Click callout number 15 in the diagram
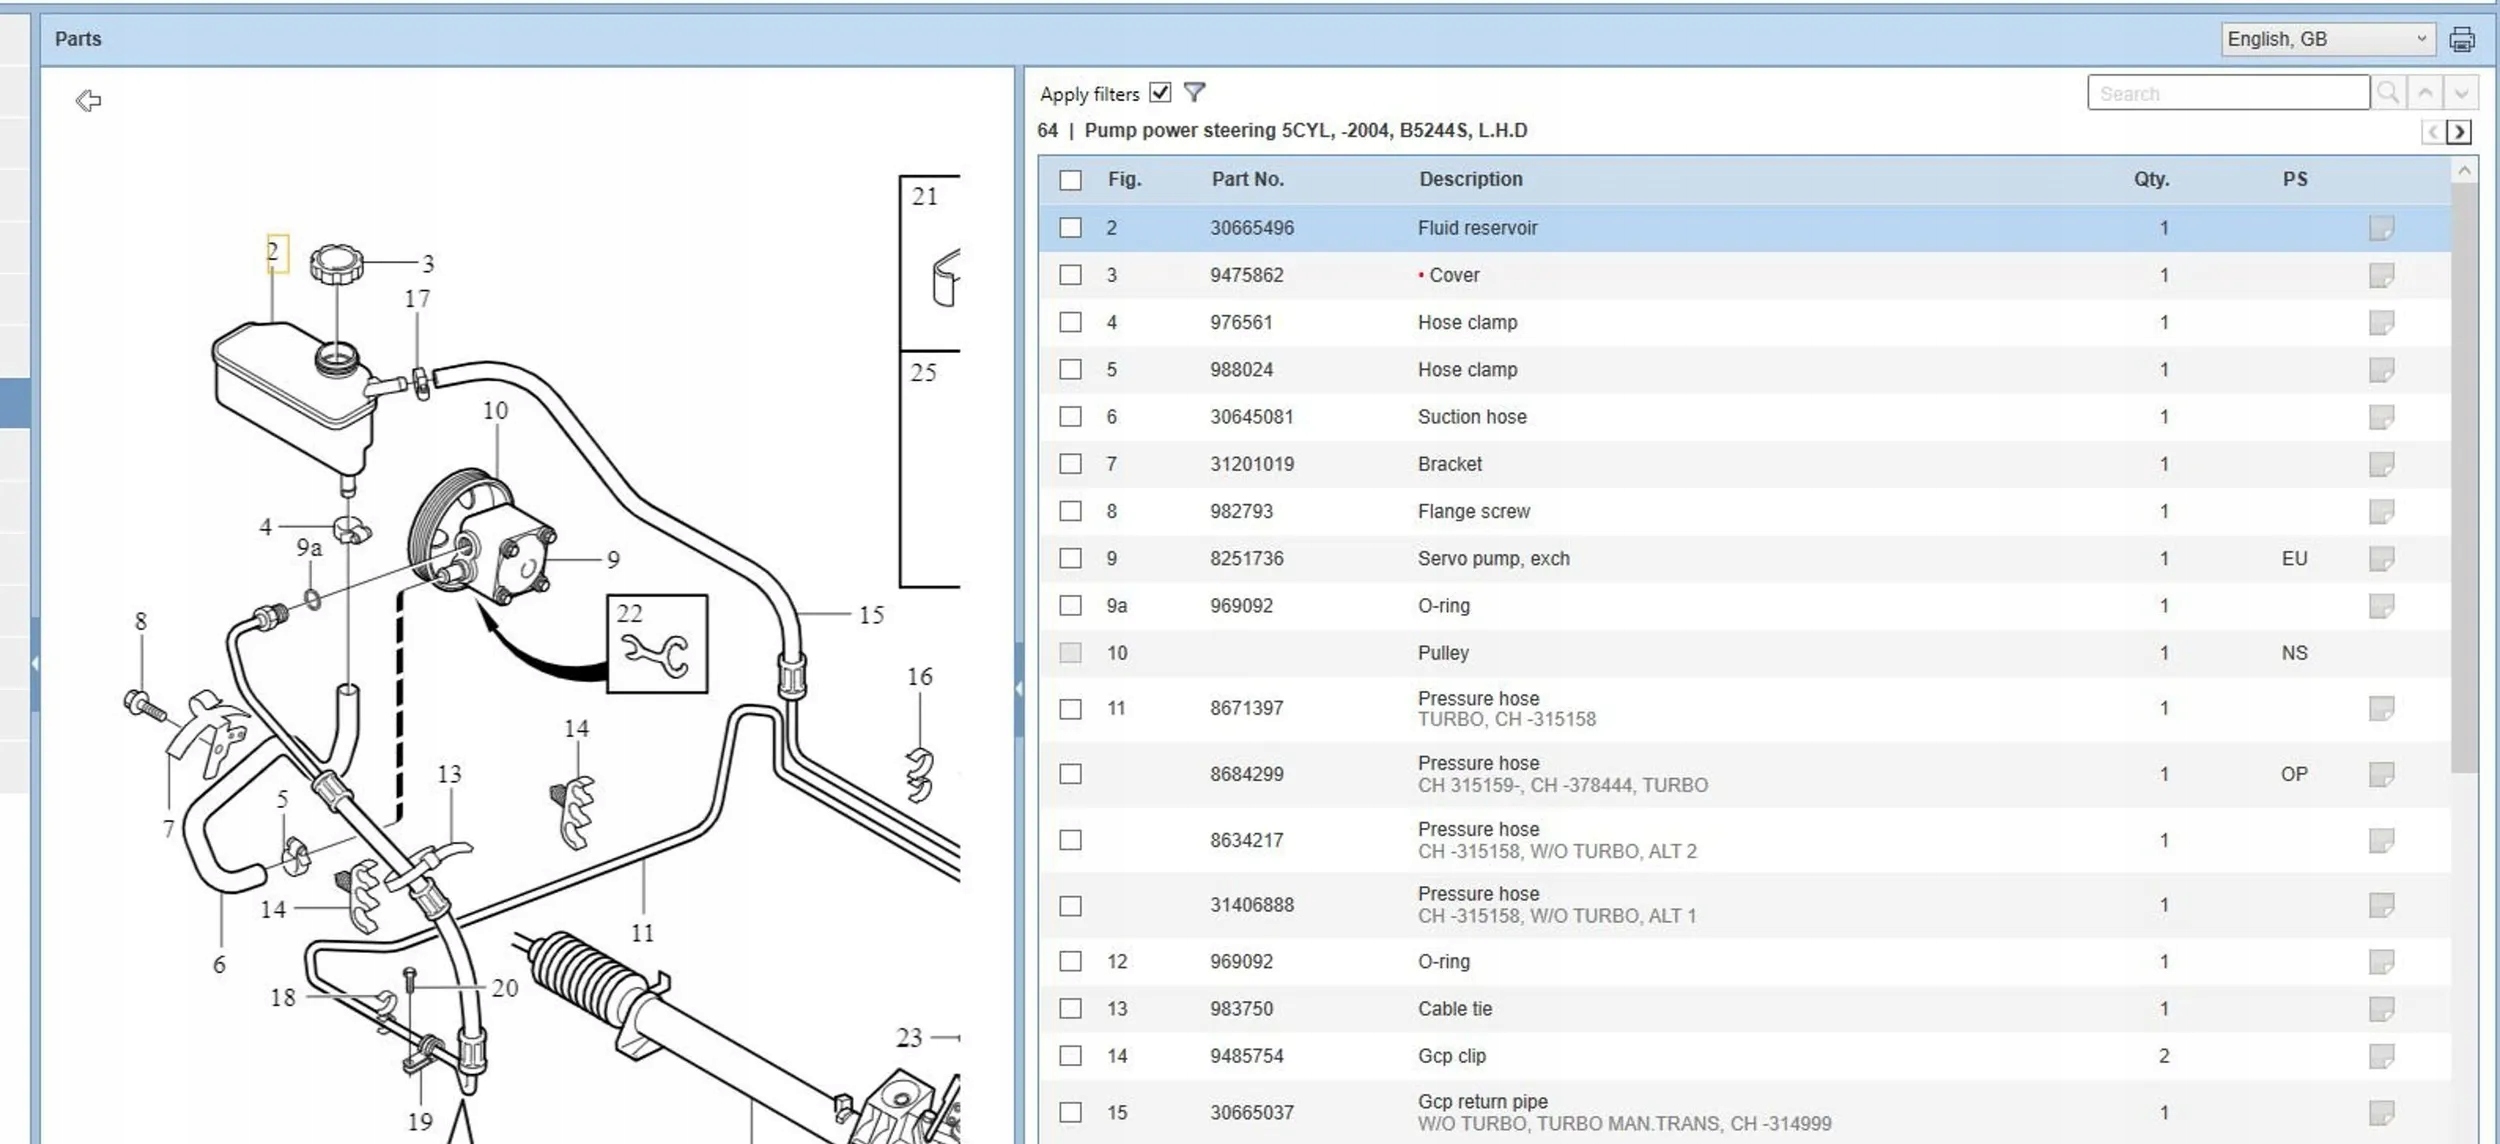Viewport: 2500px width, 1144px height. click(871, 615)
